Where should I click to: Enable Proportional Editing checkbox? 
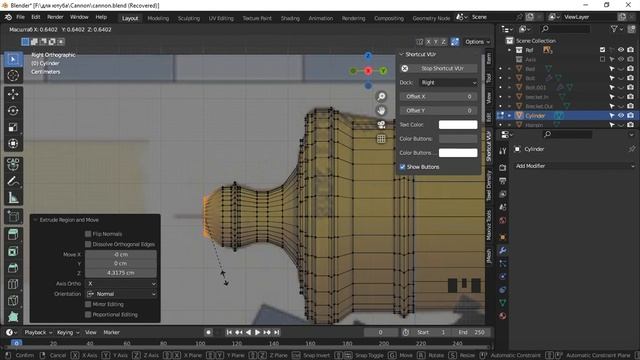tap(88, 314)
